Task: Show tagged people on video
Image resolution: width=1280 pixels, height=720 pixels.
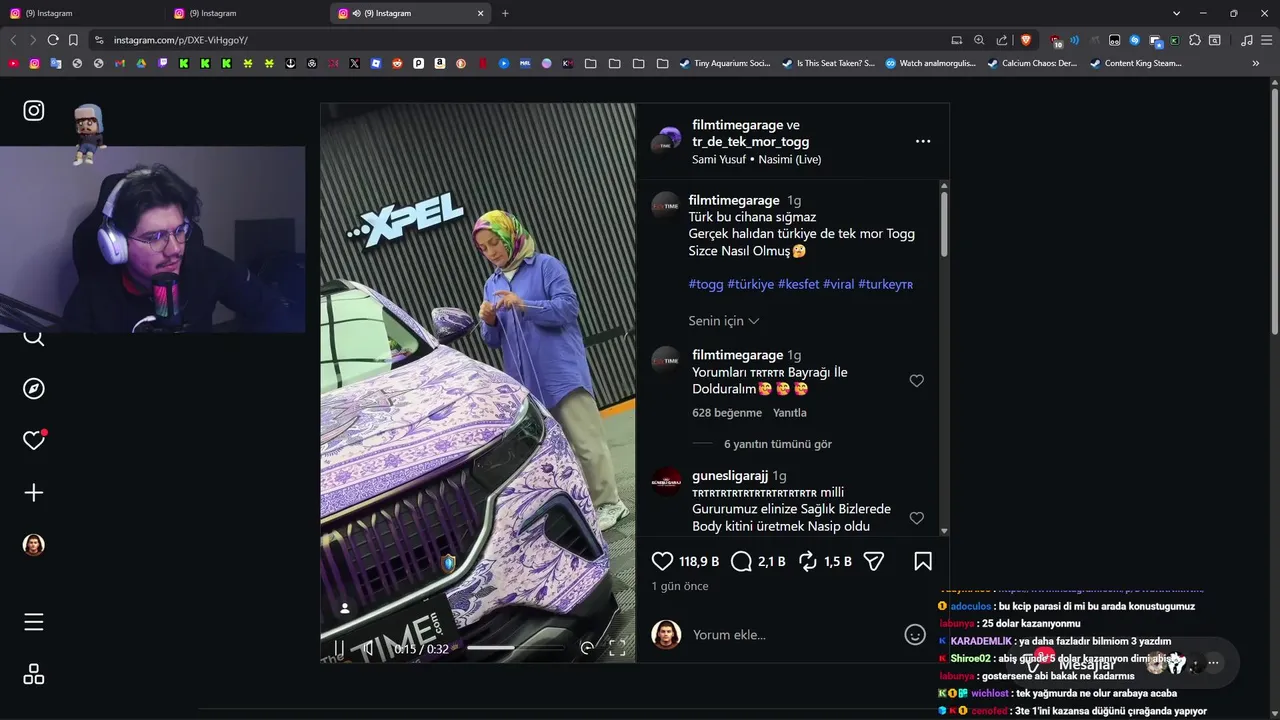Action: [x=345, y=608]
